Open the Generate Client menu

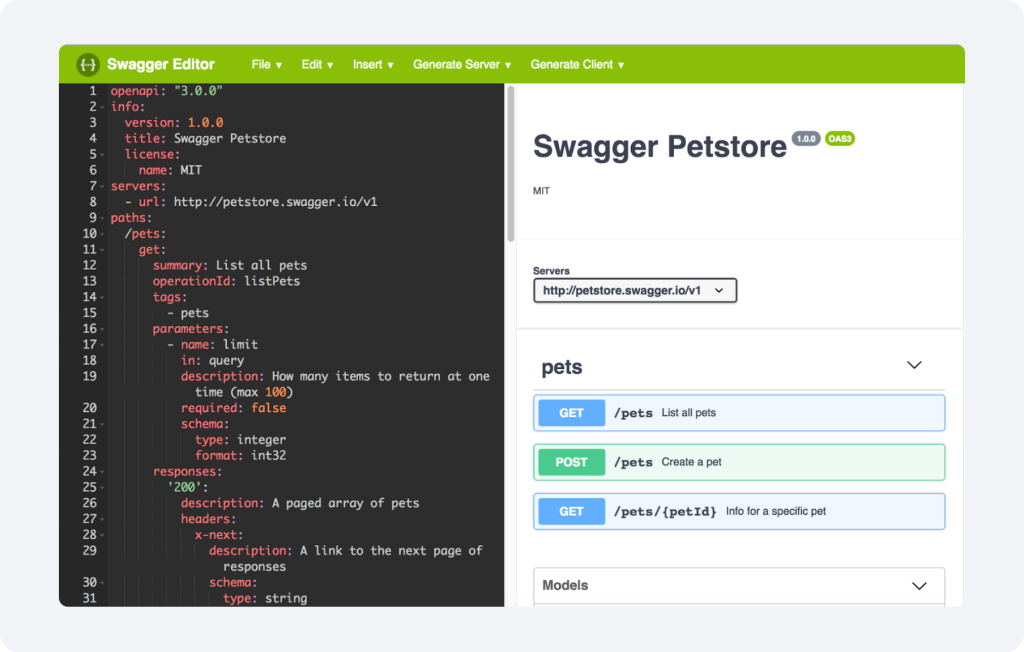[x=577, y=65]
